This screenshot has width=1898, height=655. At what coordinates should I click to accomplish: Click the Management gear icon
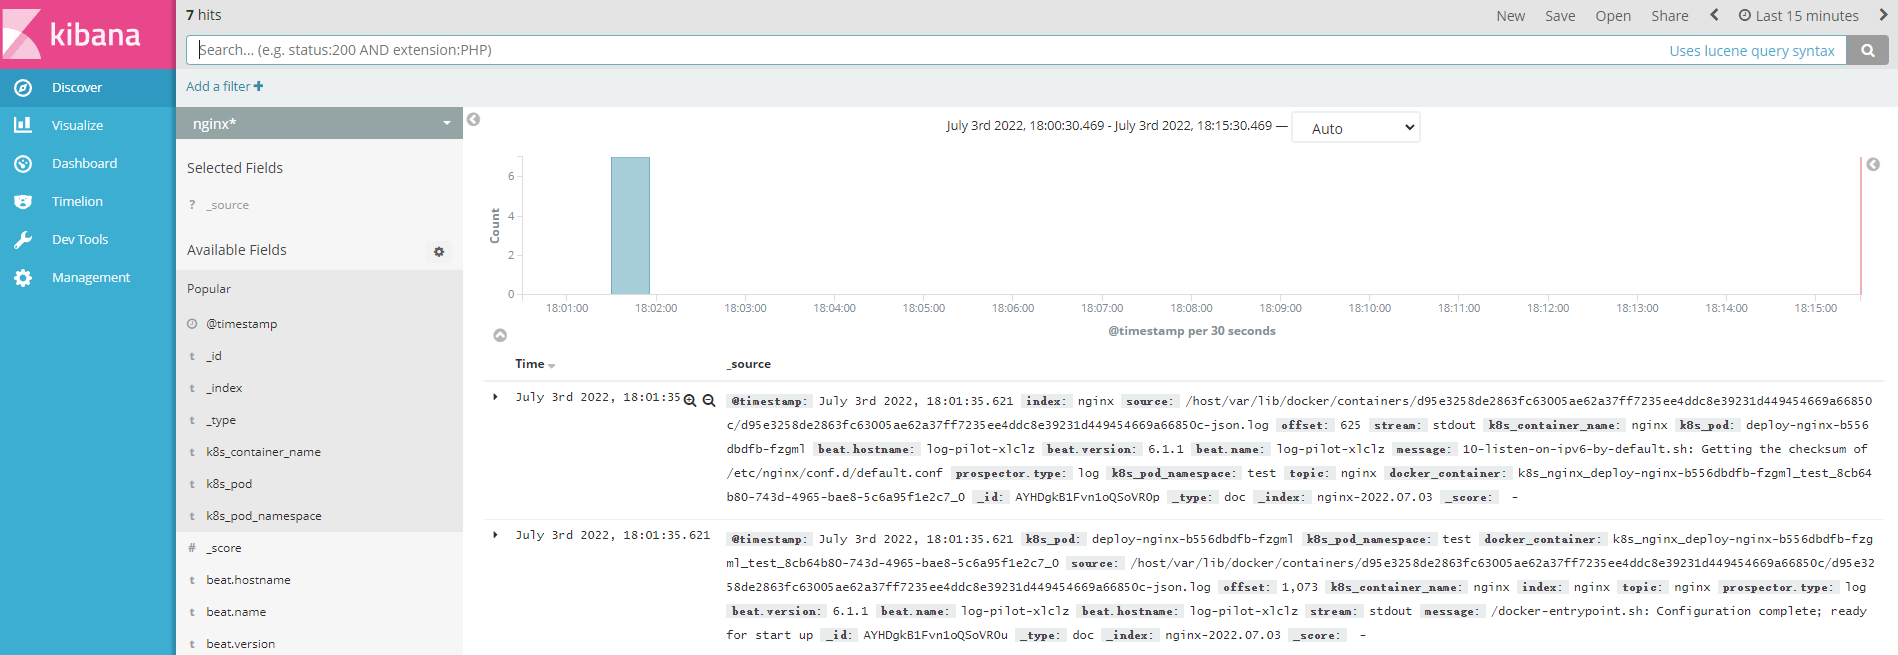pyautogui.click(x=23, y=277)
